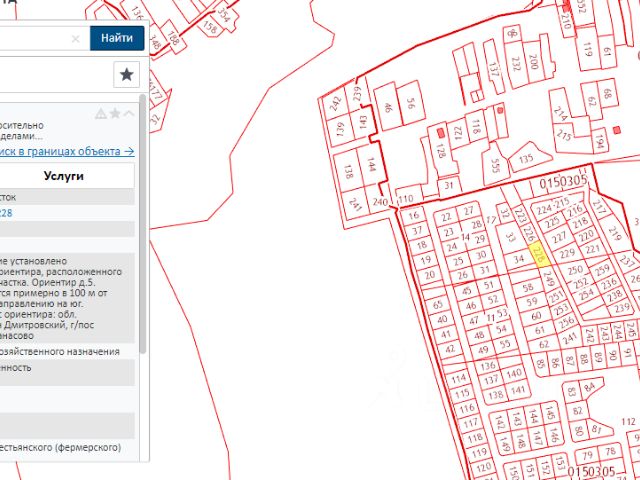Click parcel 229 next to the highlighted plot
Screen dimensions: 640x480
click(x=568, y=254)
